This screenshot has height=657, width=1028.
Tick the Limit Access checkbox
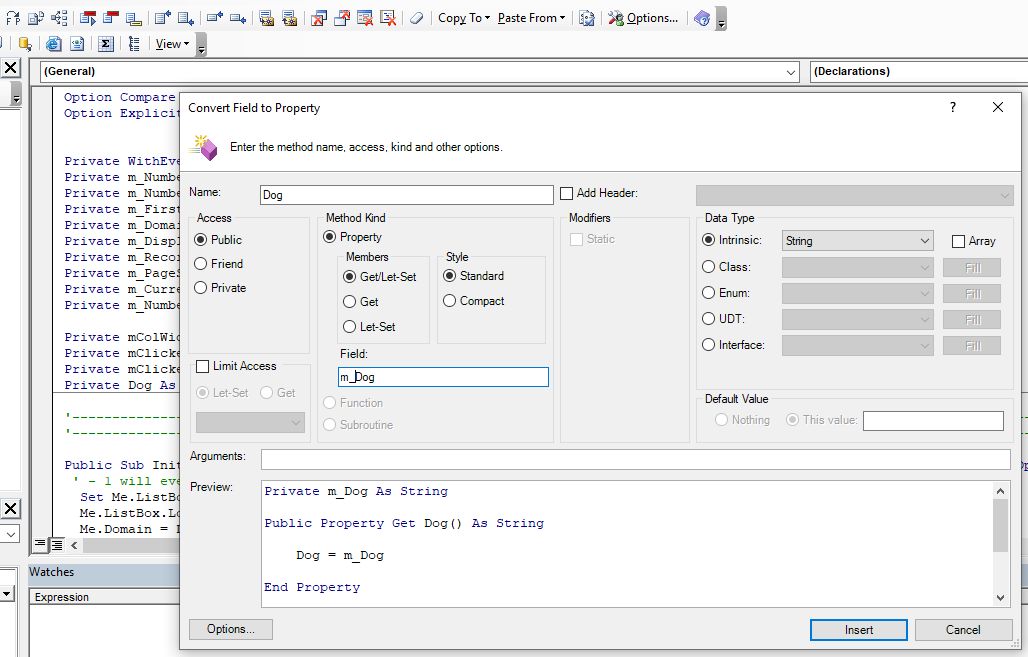pos(203,367)
